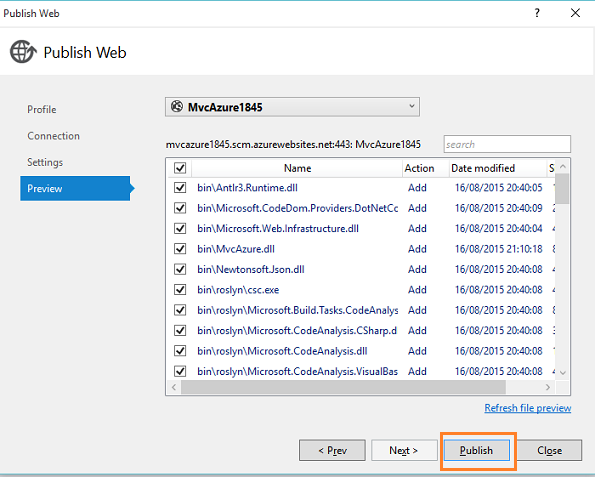The height and width of the screenshot is (477, 595).
Task: Click the < Prev button
Action: [332, 450]
